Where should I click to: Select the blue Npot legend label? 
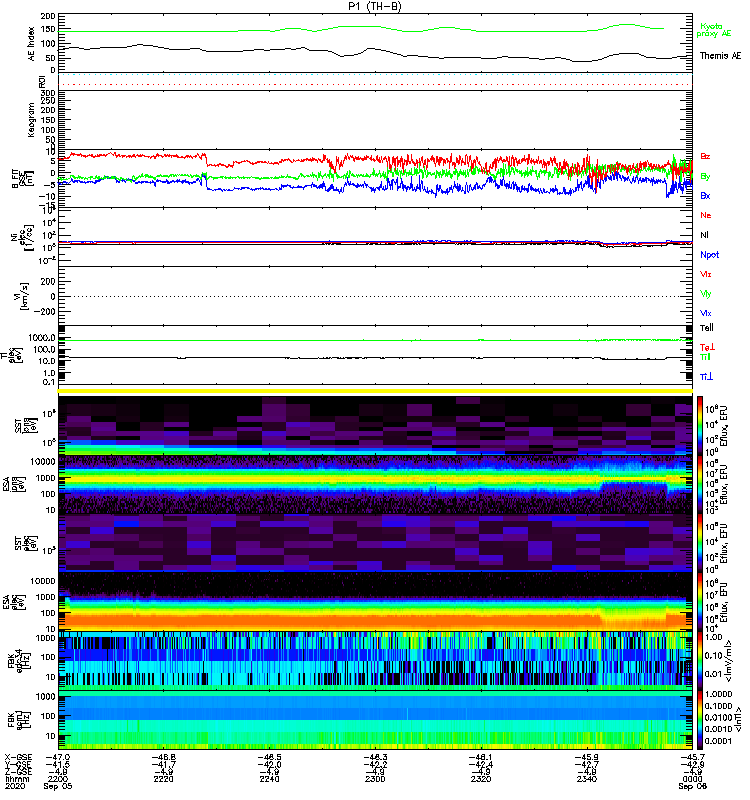[x=710, y=255]
